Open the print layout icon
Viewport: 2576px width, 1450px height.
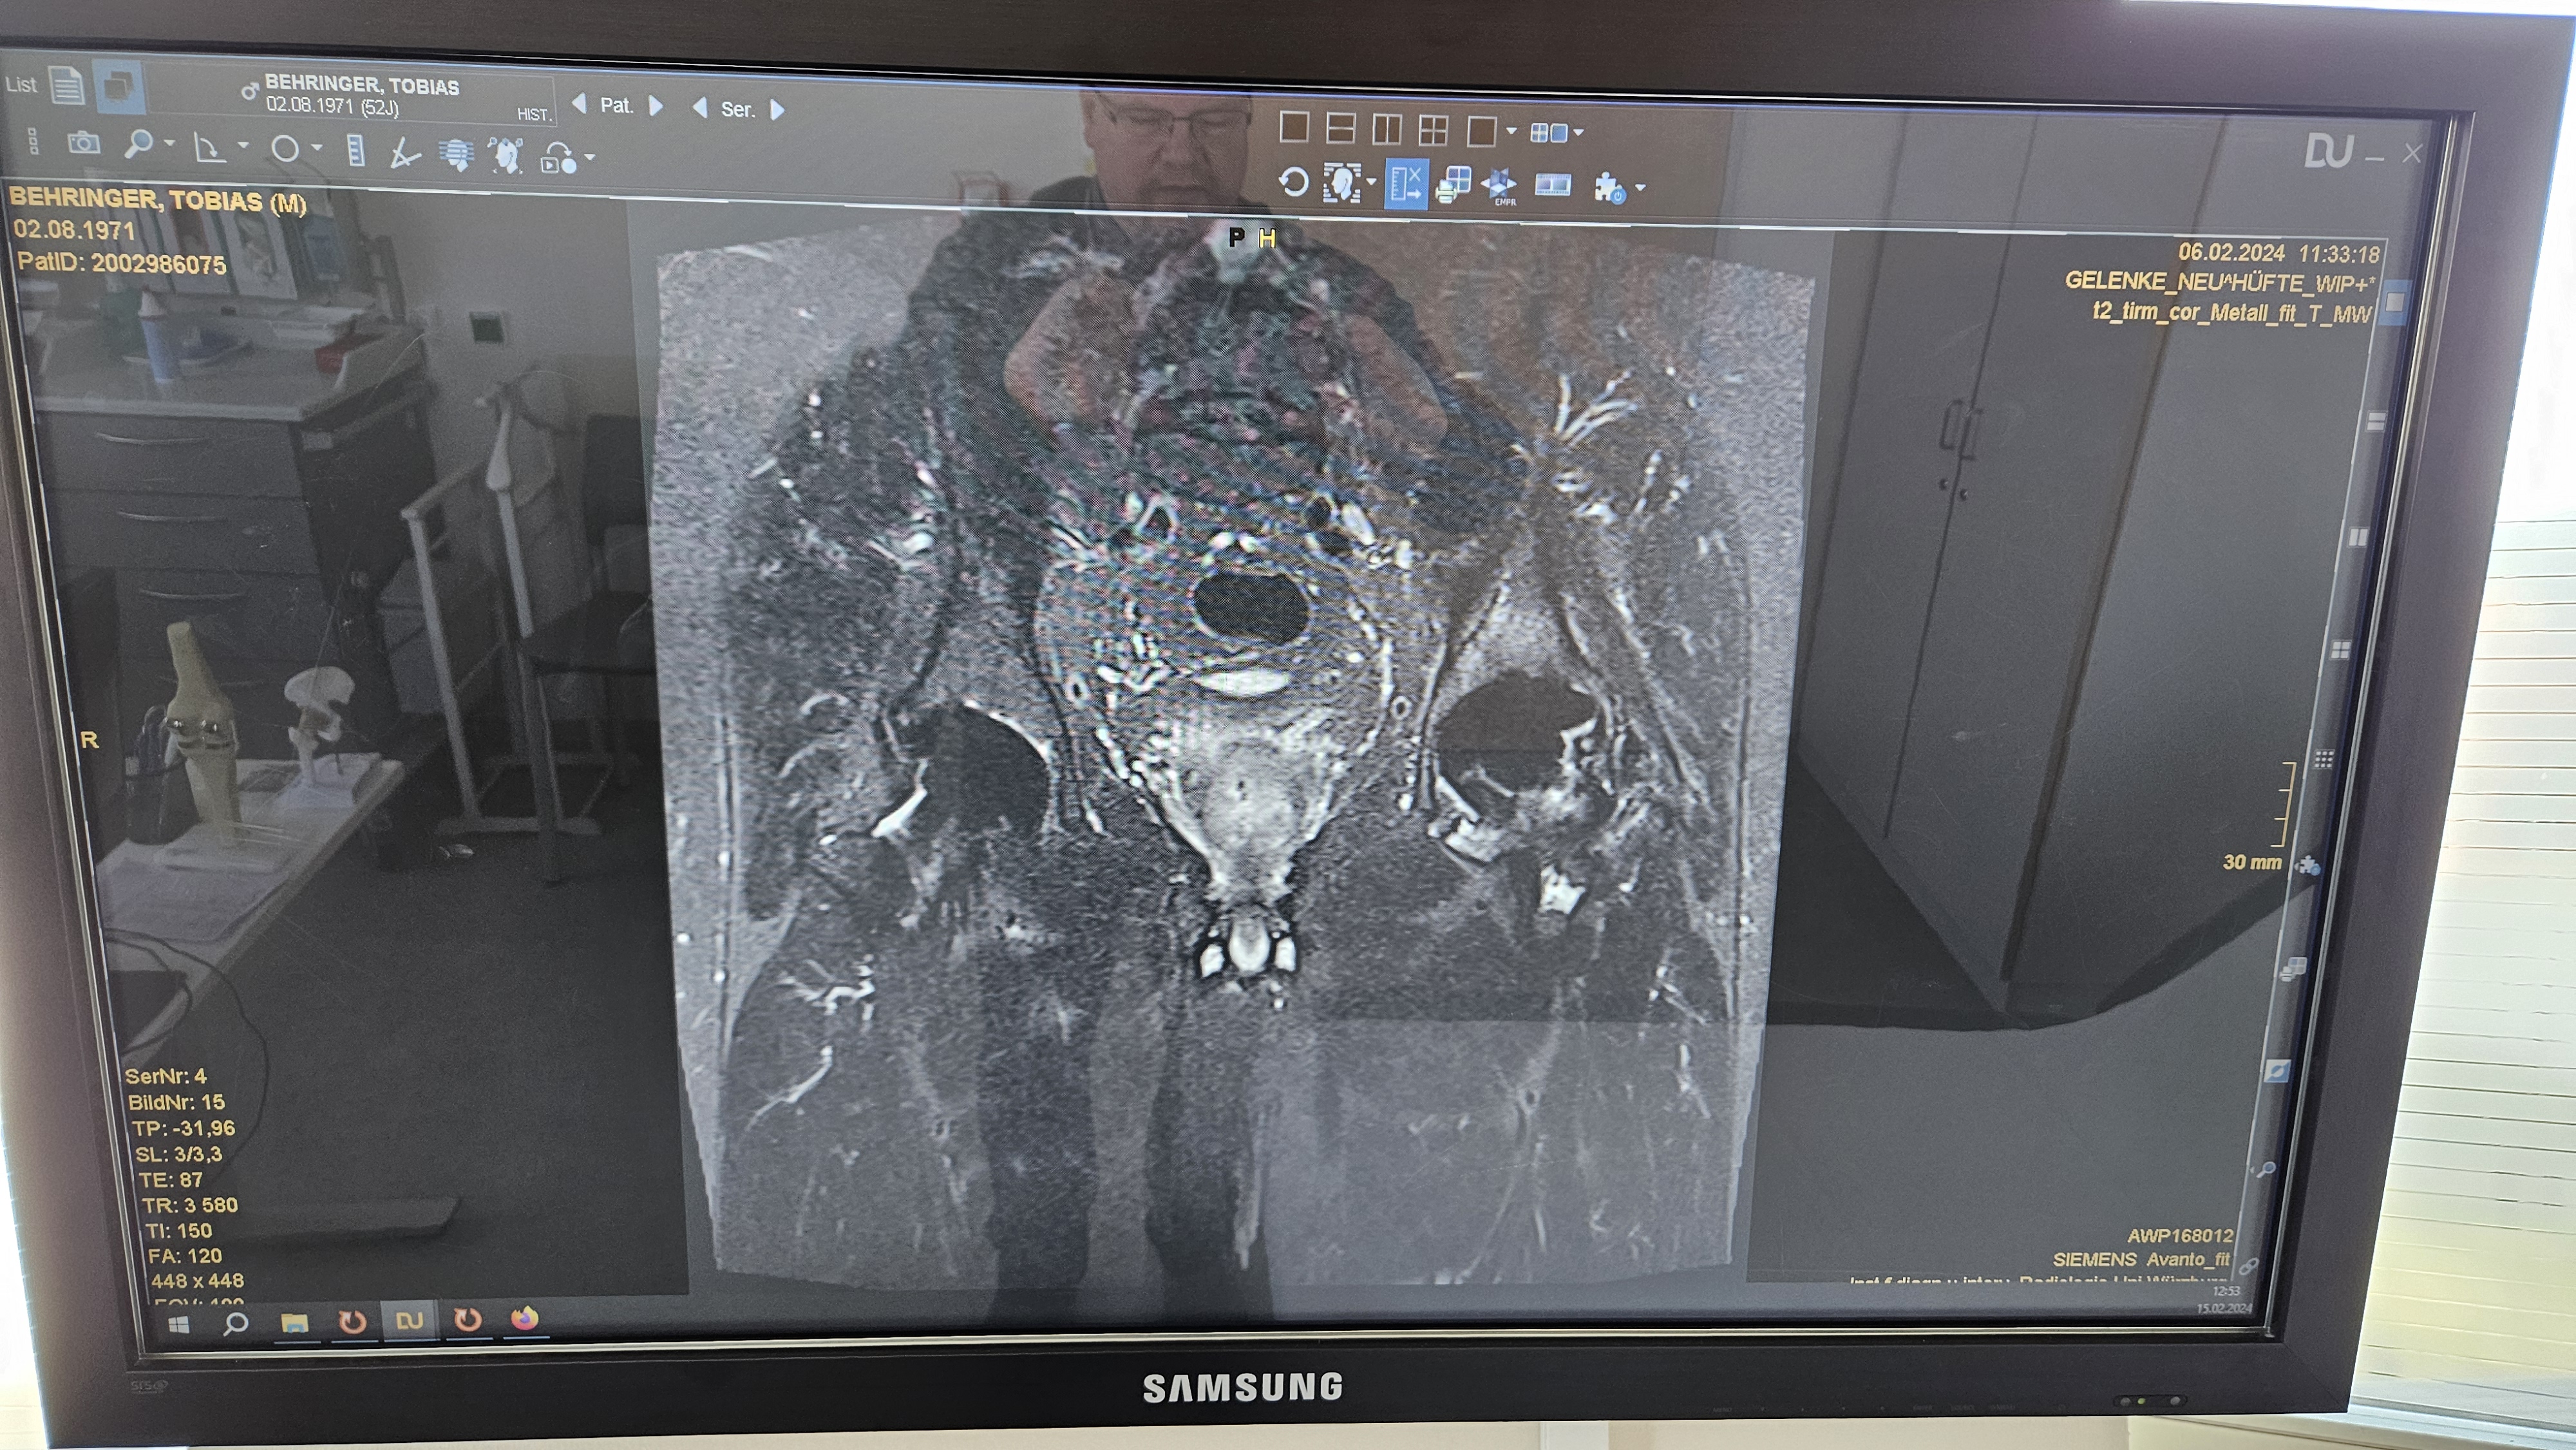coord(1452,186)
